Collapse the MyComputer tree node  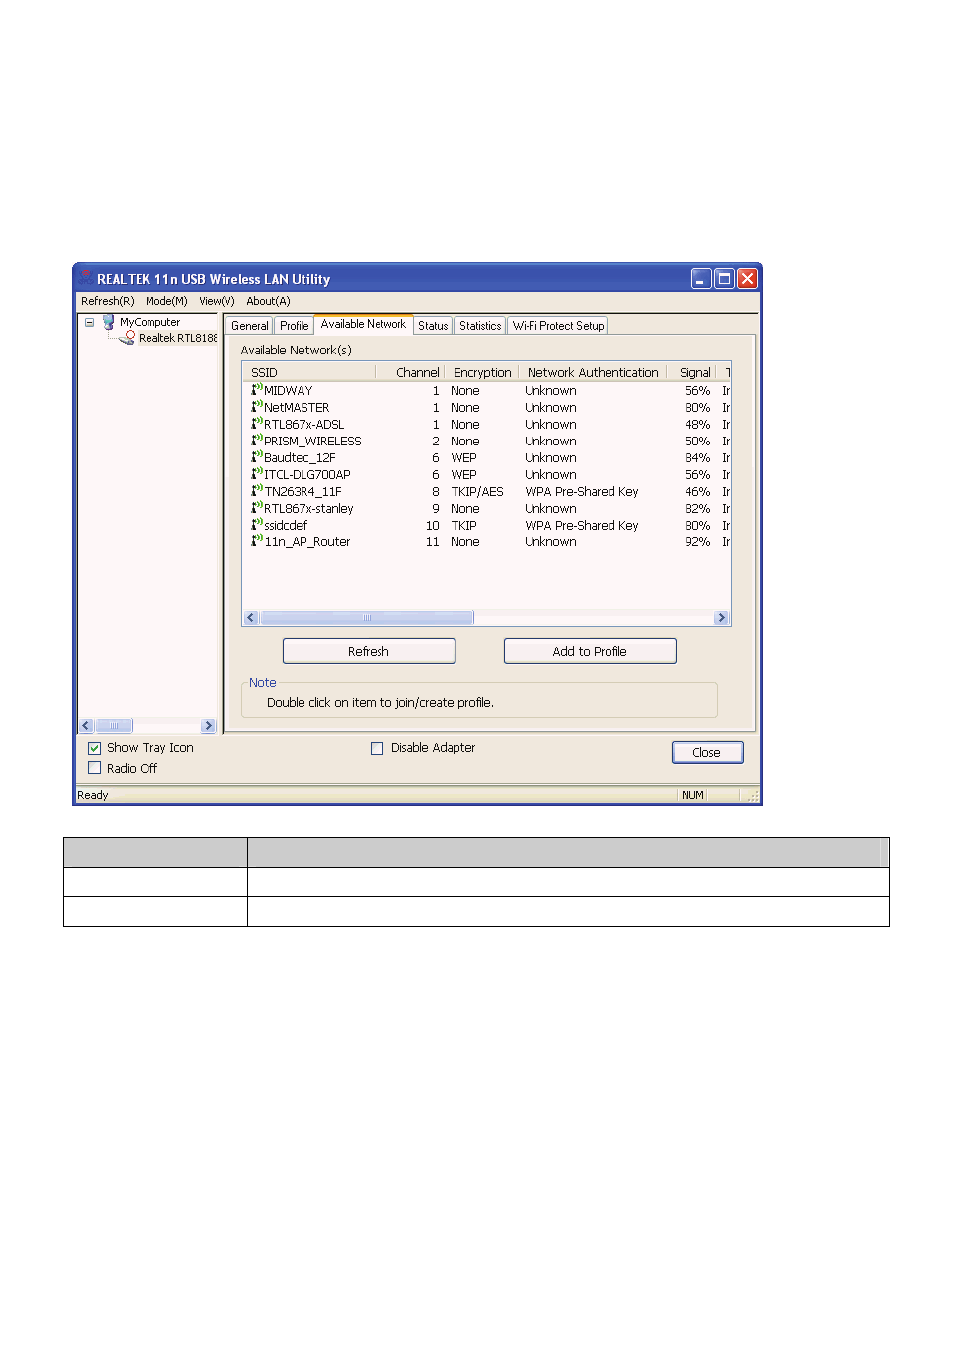coord(89,322)
